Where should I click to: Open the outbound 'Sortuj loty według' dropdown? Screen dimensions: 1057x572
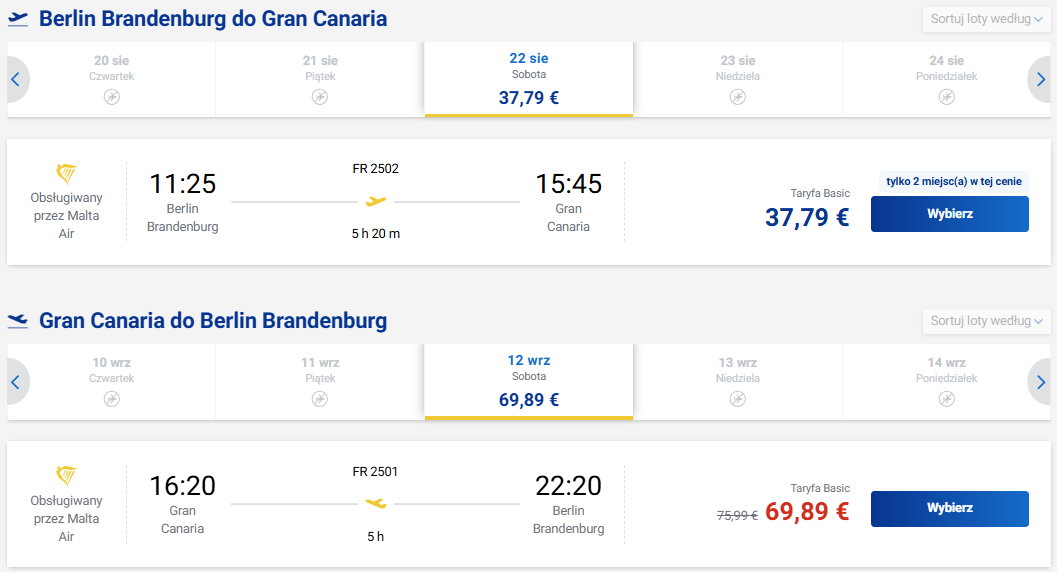tap(986, 19)
